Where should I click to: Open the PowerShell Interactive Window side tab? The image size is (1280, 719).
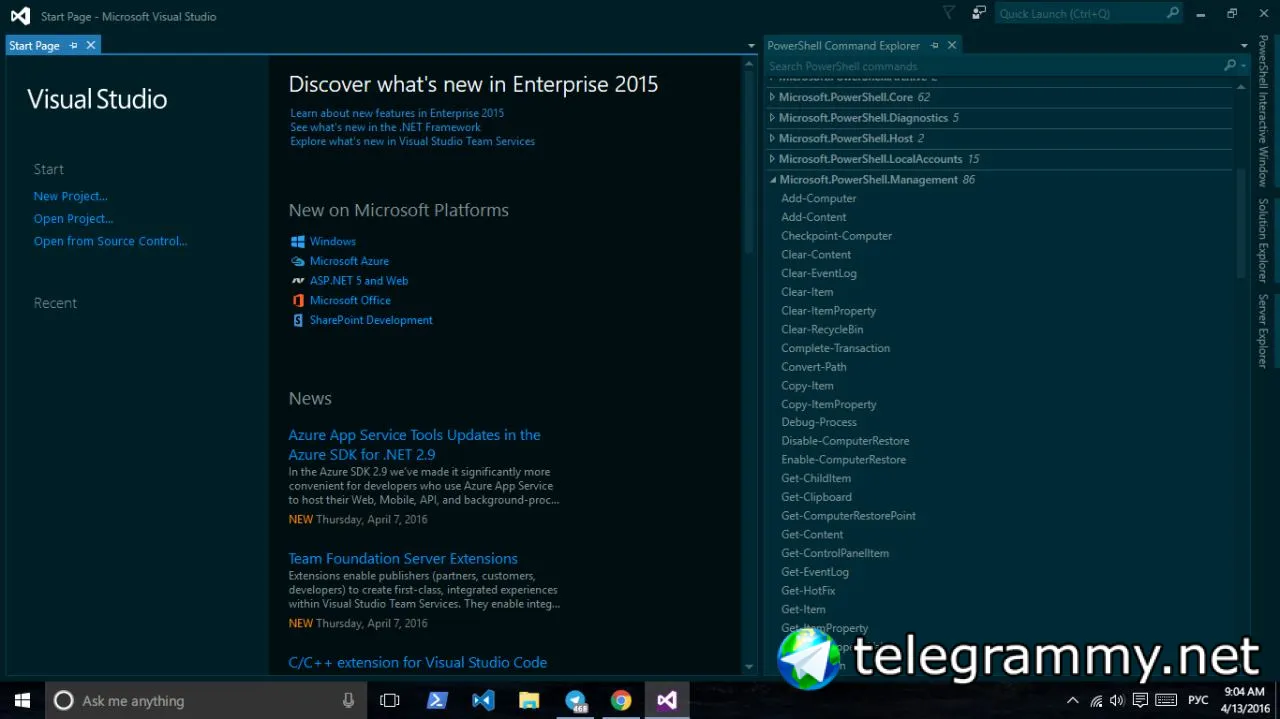1263,111
